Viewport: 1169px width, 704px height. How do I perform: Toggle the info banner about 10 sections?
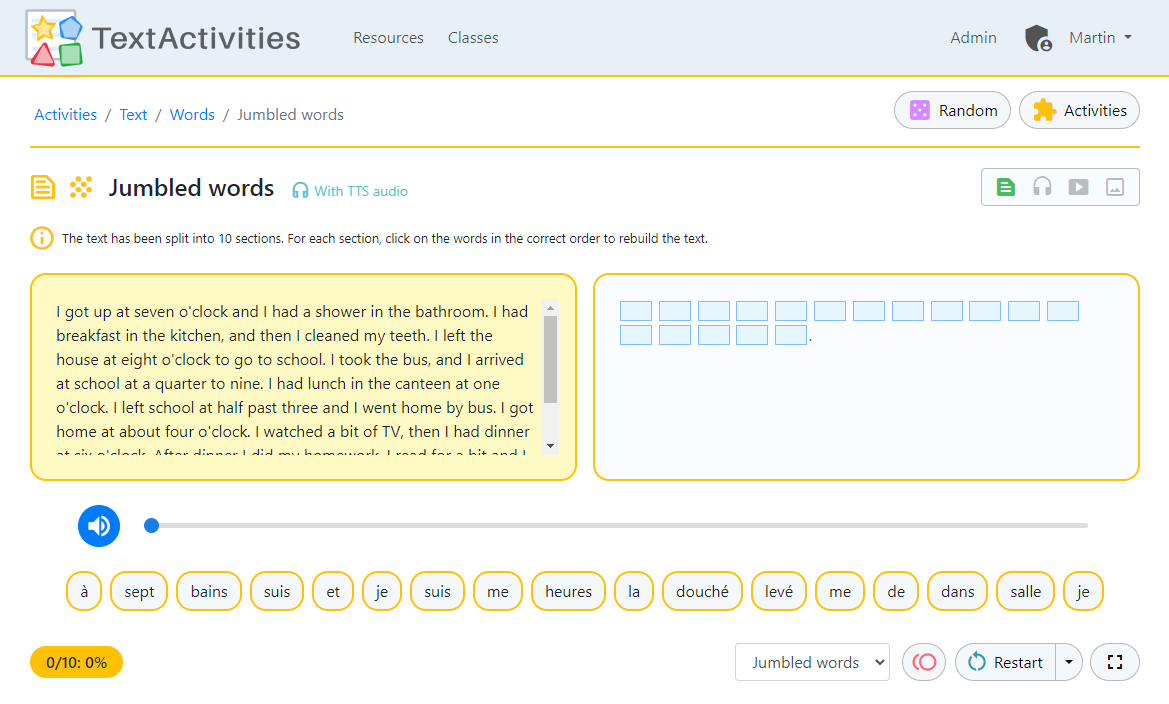click(41, 238)
